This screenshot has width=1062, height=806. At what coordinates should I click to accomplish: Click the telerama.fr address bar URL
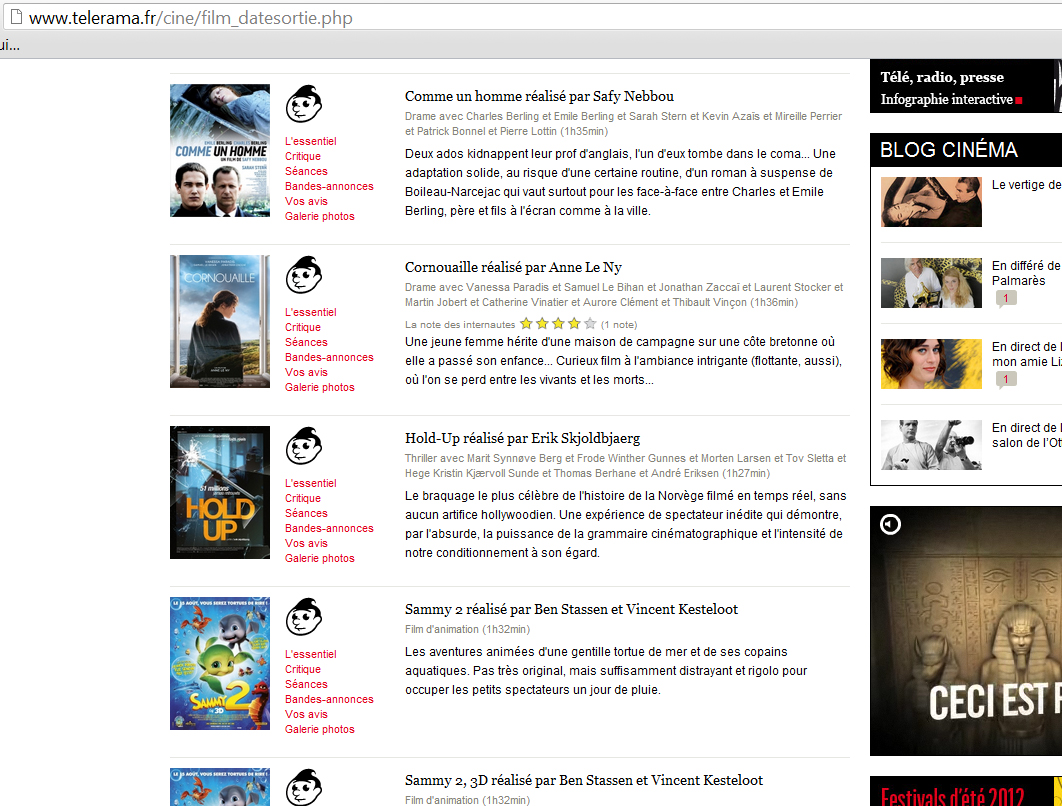point(190,18)
